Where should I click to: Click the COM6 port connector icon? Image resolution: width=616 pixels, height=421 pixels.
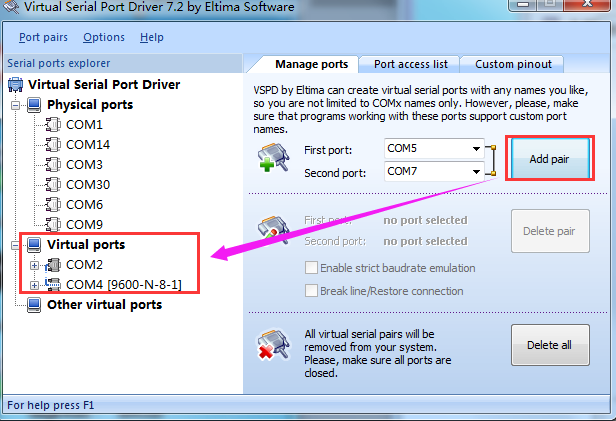53,205
